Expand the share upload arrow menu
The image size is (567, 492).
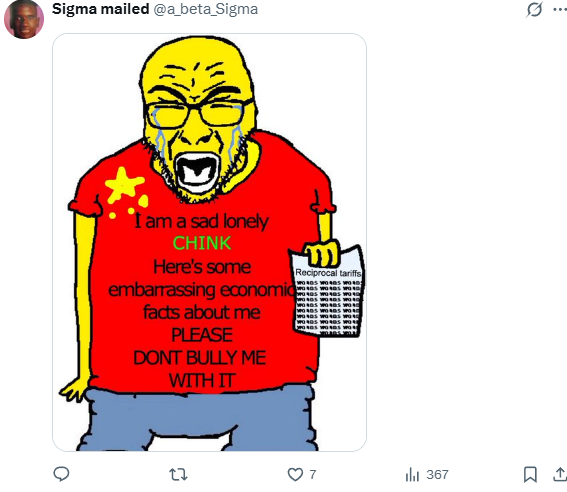(x=560, y=474)
